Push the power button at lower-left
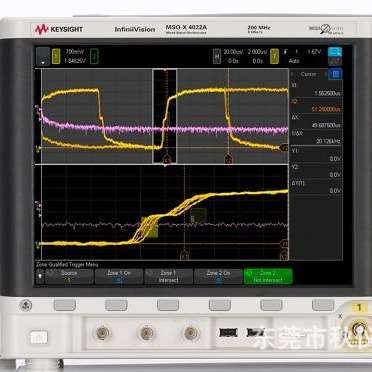The image size is (372, 372). [38, 337]
